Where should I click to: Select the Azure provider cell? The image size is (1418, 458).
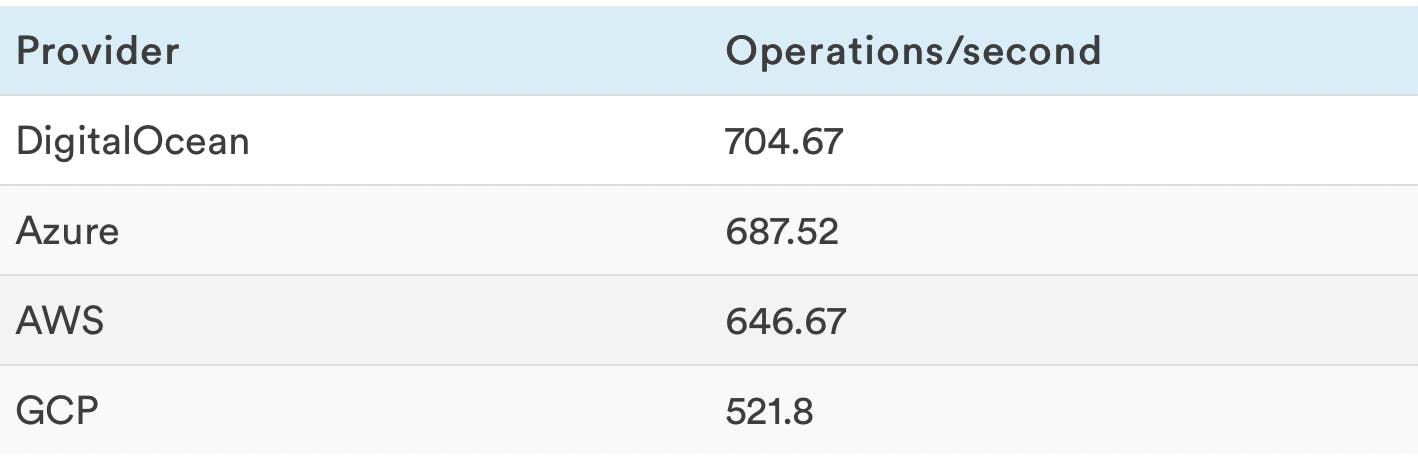(x=67, y=231)
